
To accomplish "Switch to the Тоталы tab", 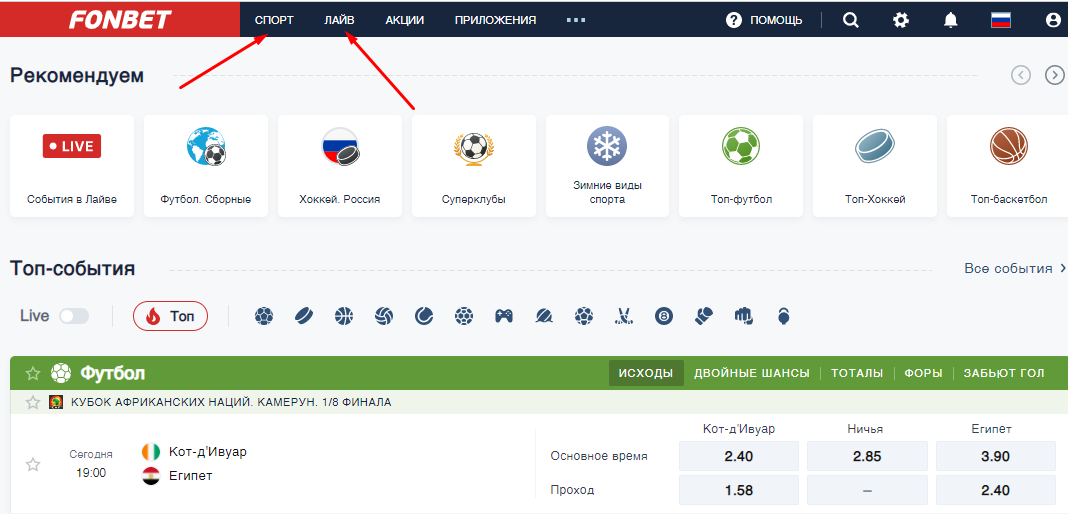I will 857,373.
